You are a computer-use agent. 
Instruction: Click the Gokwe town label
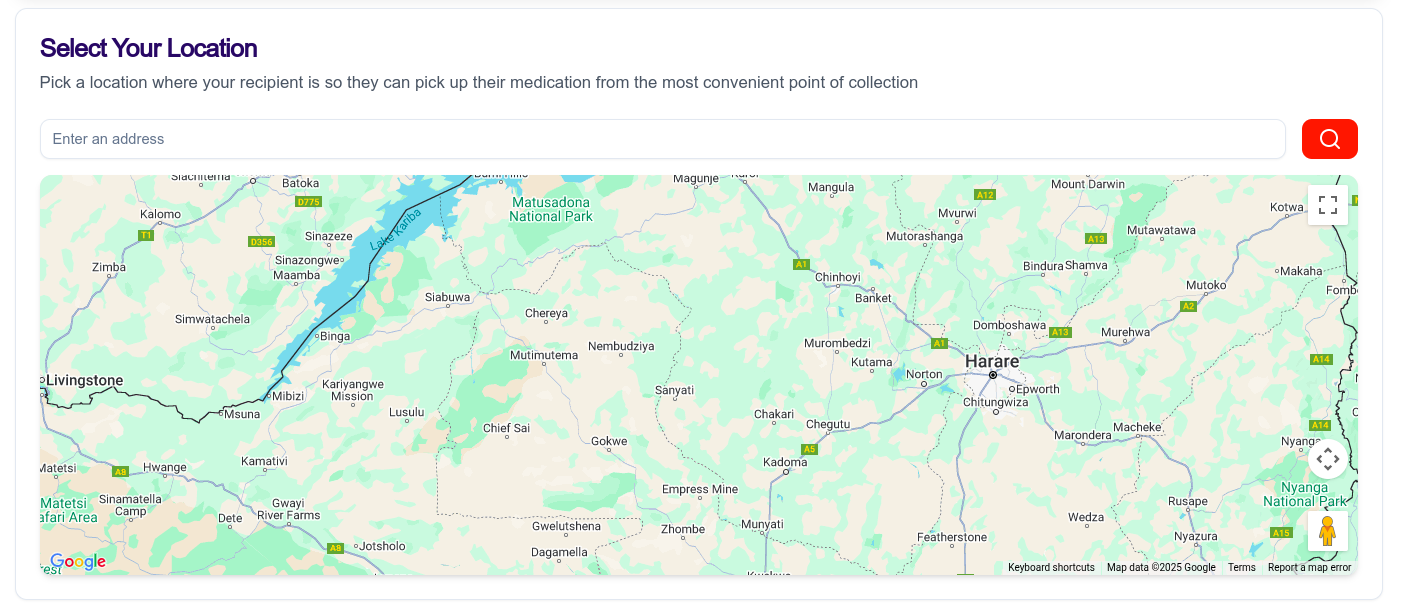click(x=609, y=441)
